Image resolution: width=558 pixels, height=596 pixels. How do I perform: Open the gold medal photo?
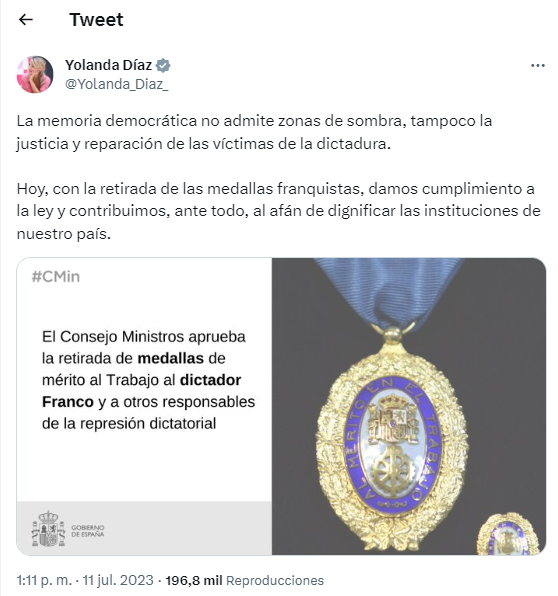coord(409,406)
